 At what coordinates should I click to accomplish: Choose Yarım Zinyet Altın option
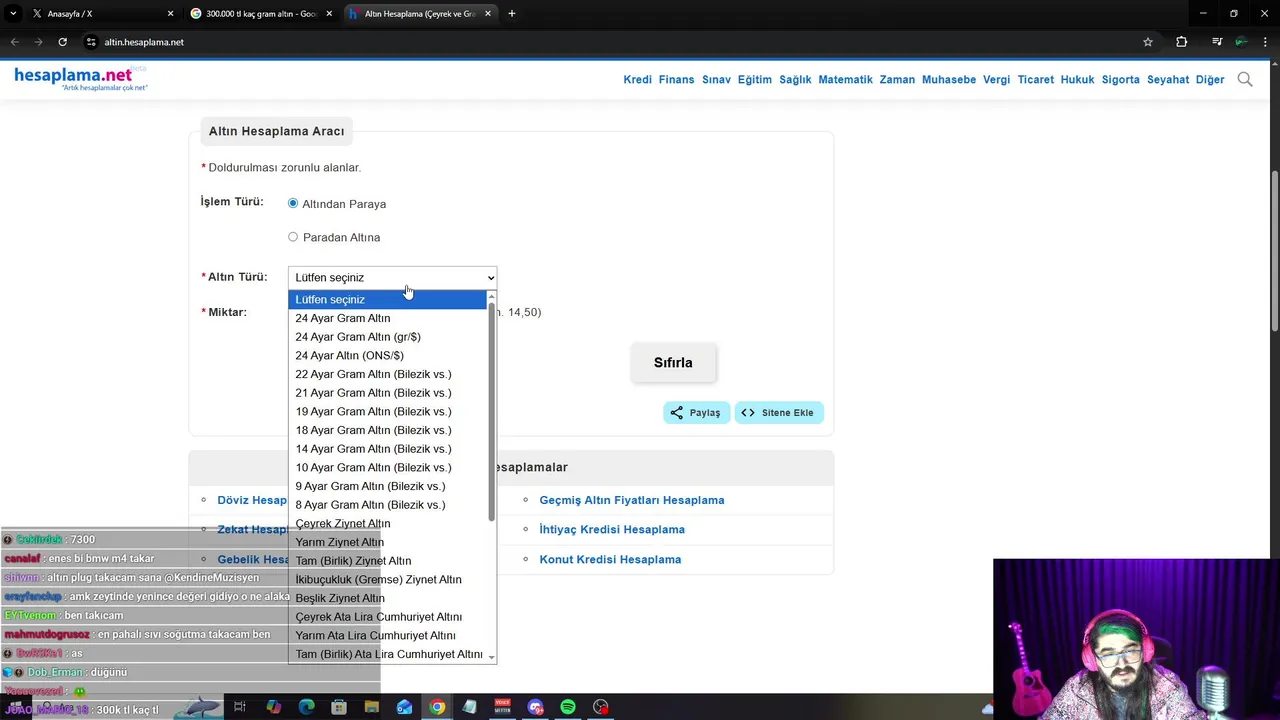(387, 542)
